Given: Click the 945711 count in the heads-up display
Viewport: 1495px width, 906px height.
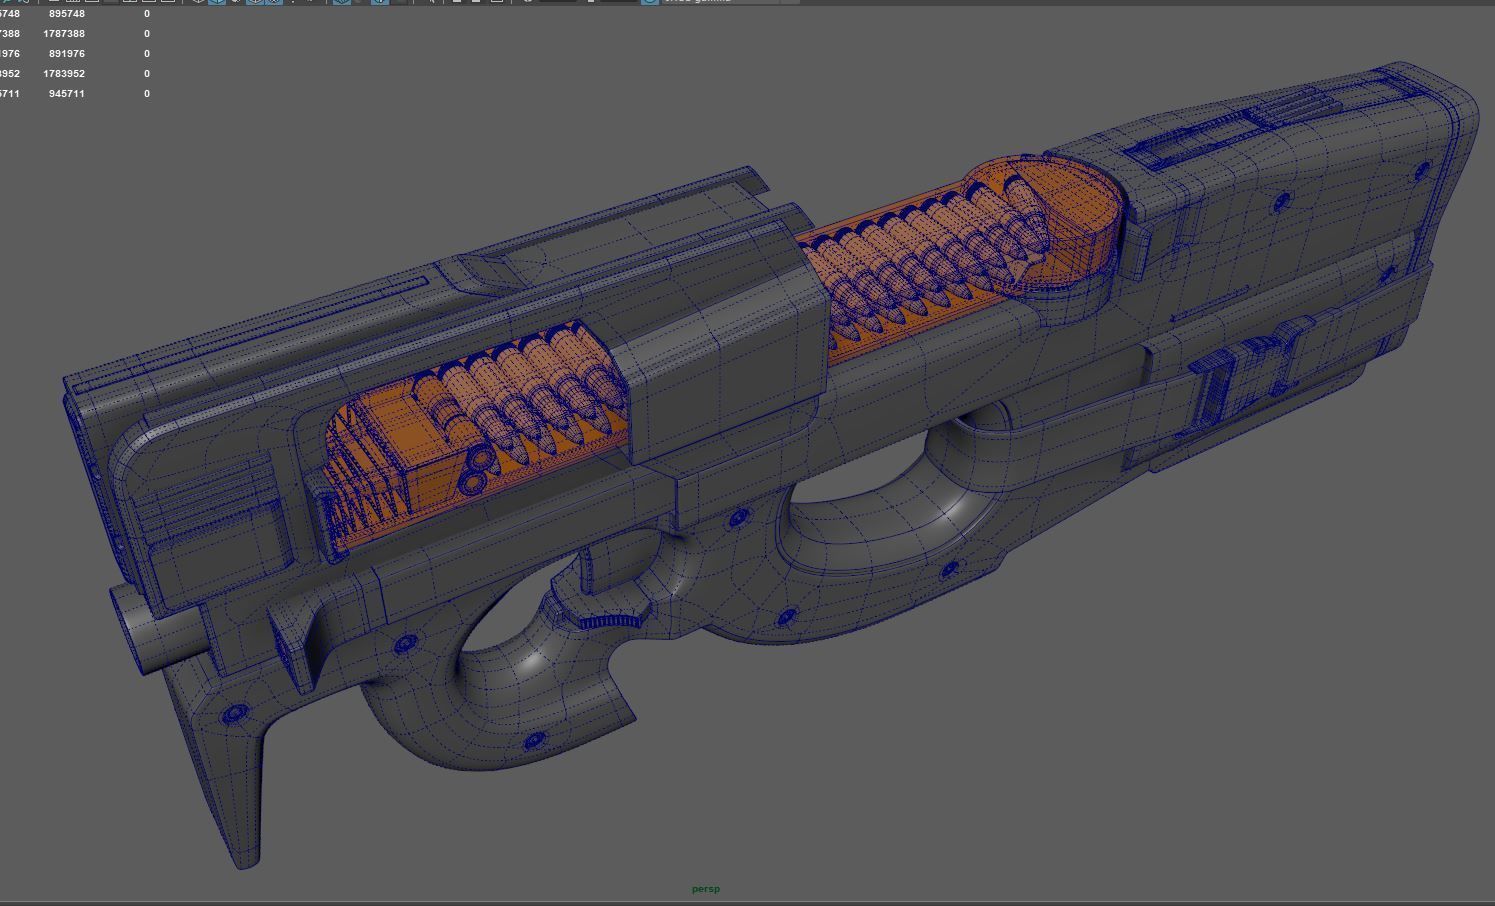Looking at the screenshot, I should point(66,94).
